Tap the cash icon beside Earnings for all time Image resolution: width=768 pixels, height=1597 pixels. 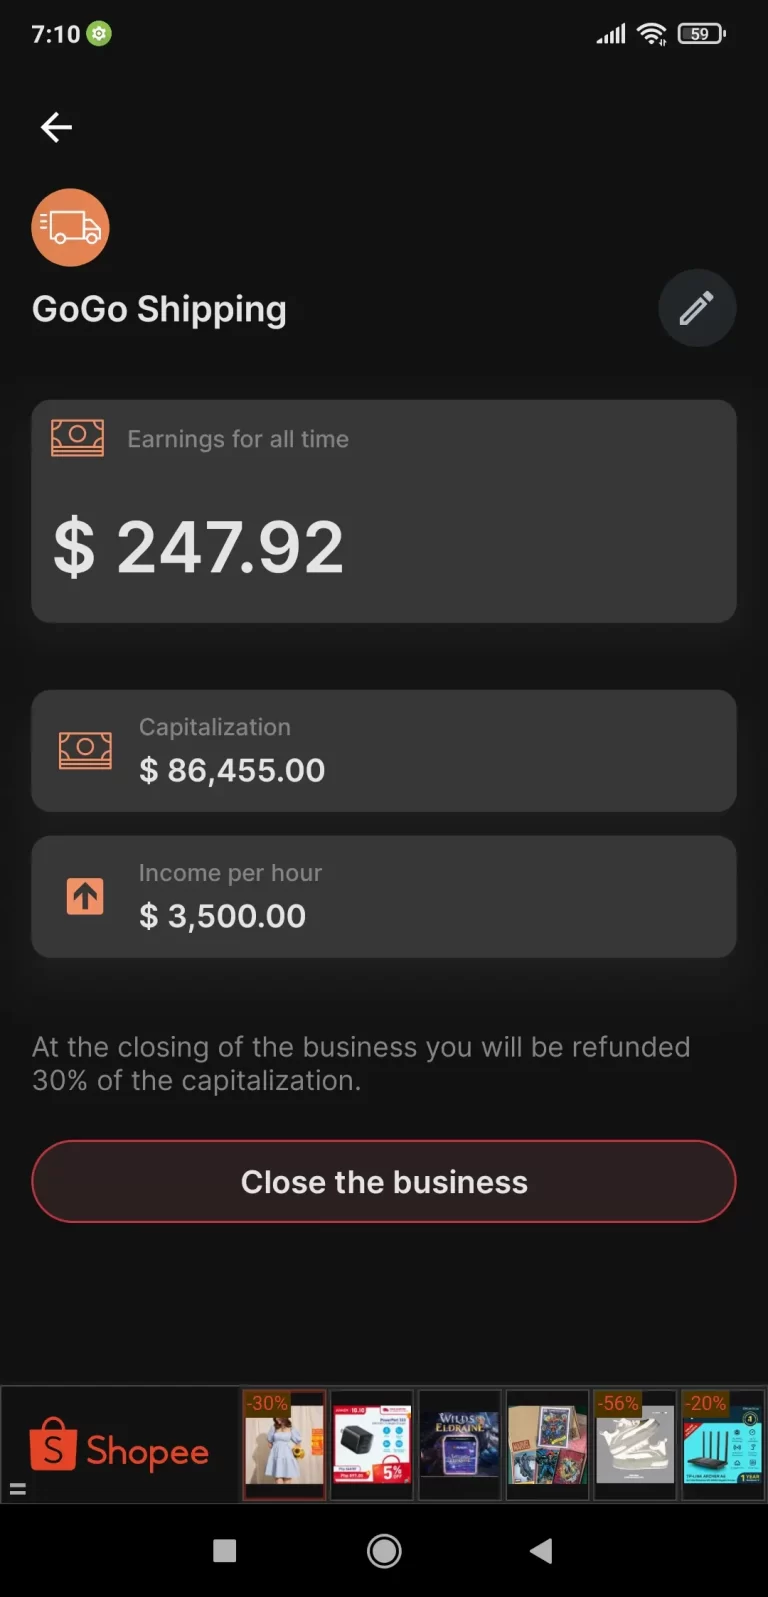[78, 438]
